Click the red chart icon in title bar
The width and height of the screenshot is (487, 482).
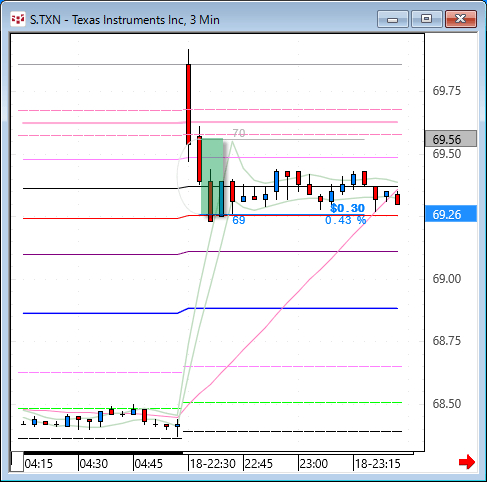tap(18, 19)
